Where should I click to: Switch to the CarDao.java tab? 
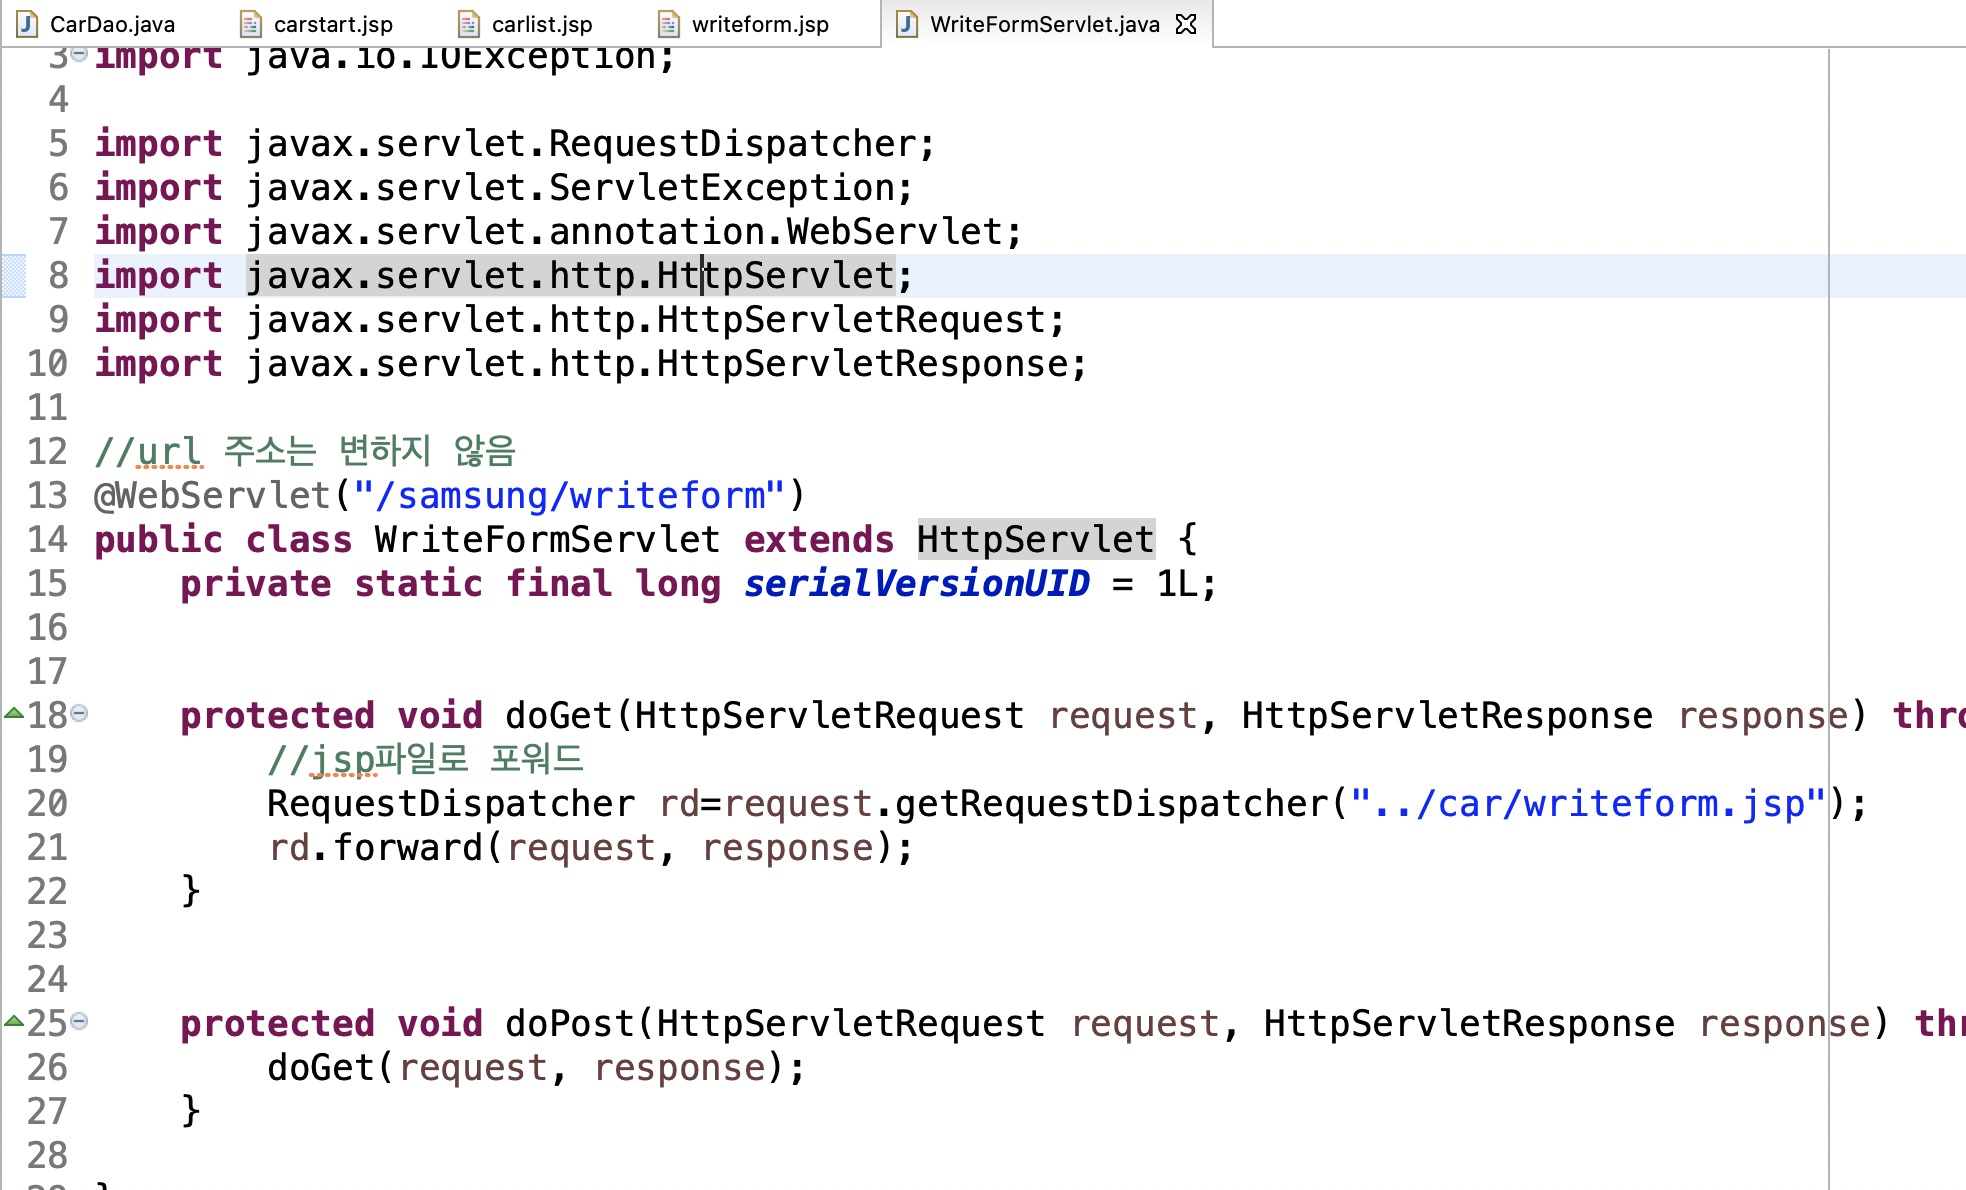tap(111, 24)
